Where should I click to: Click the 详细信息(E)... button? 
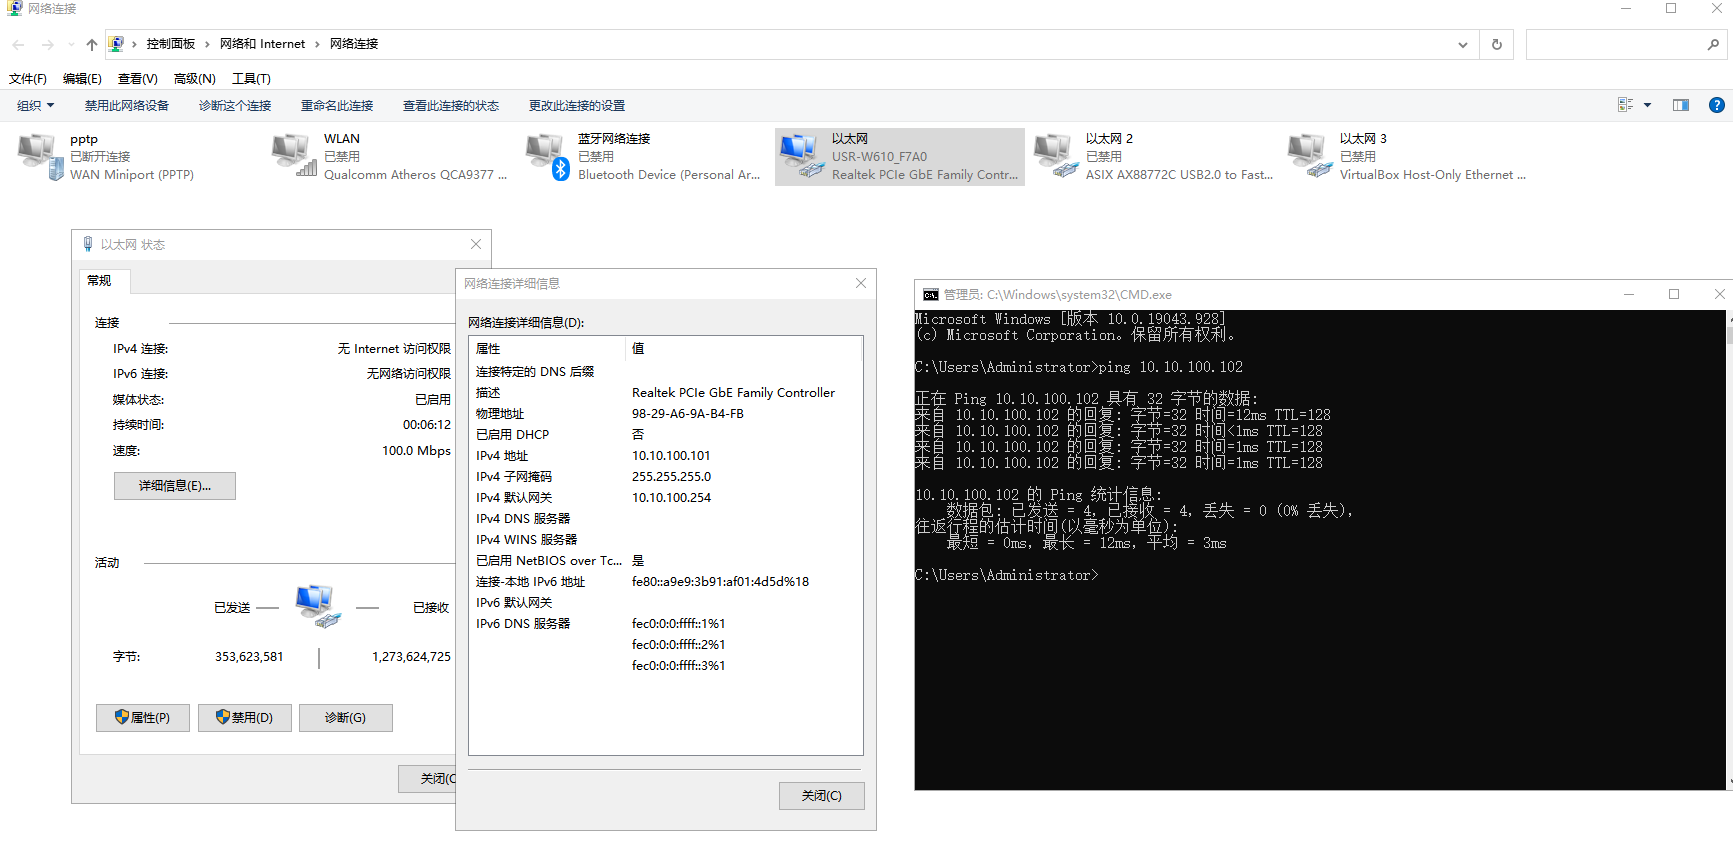click(x=175, y=486)
